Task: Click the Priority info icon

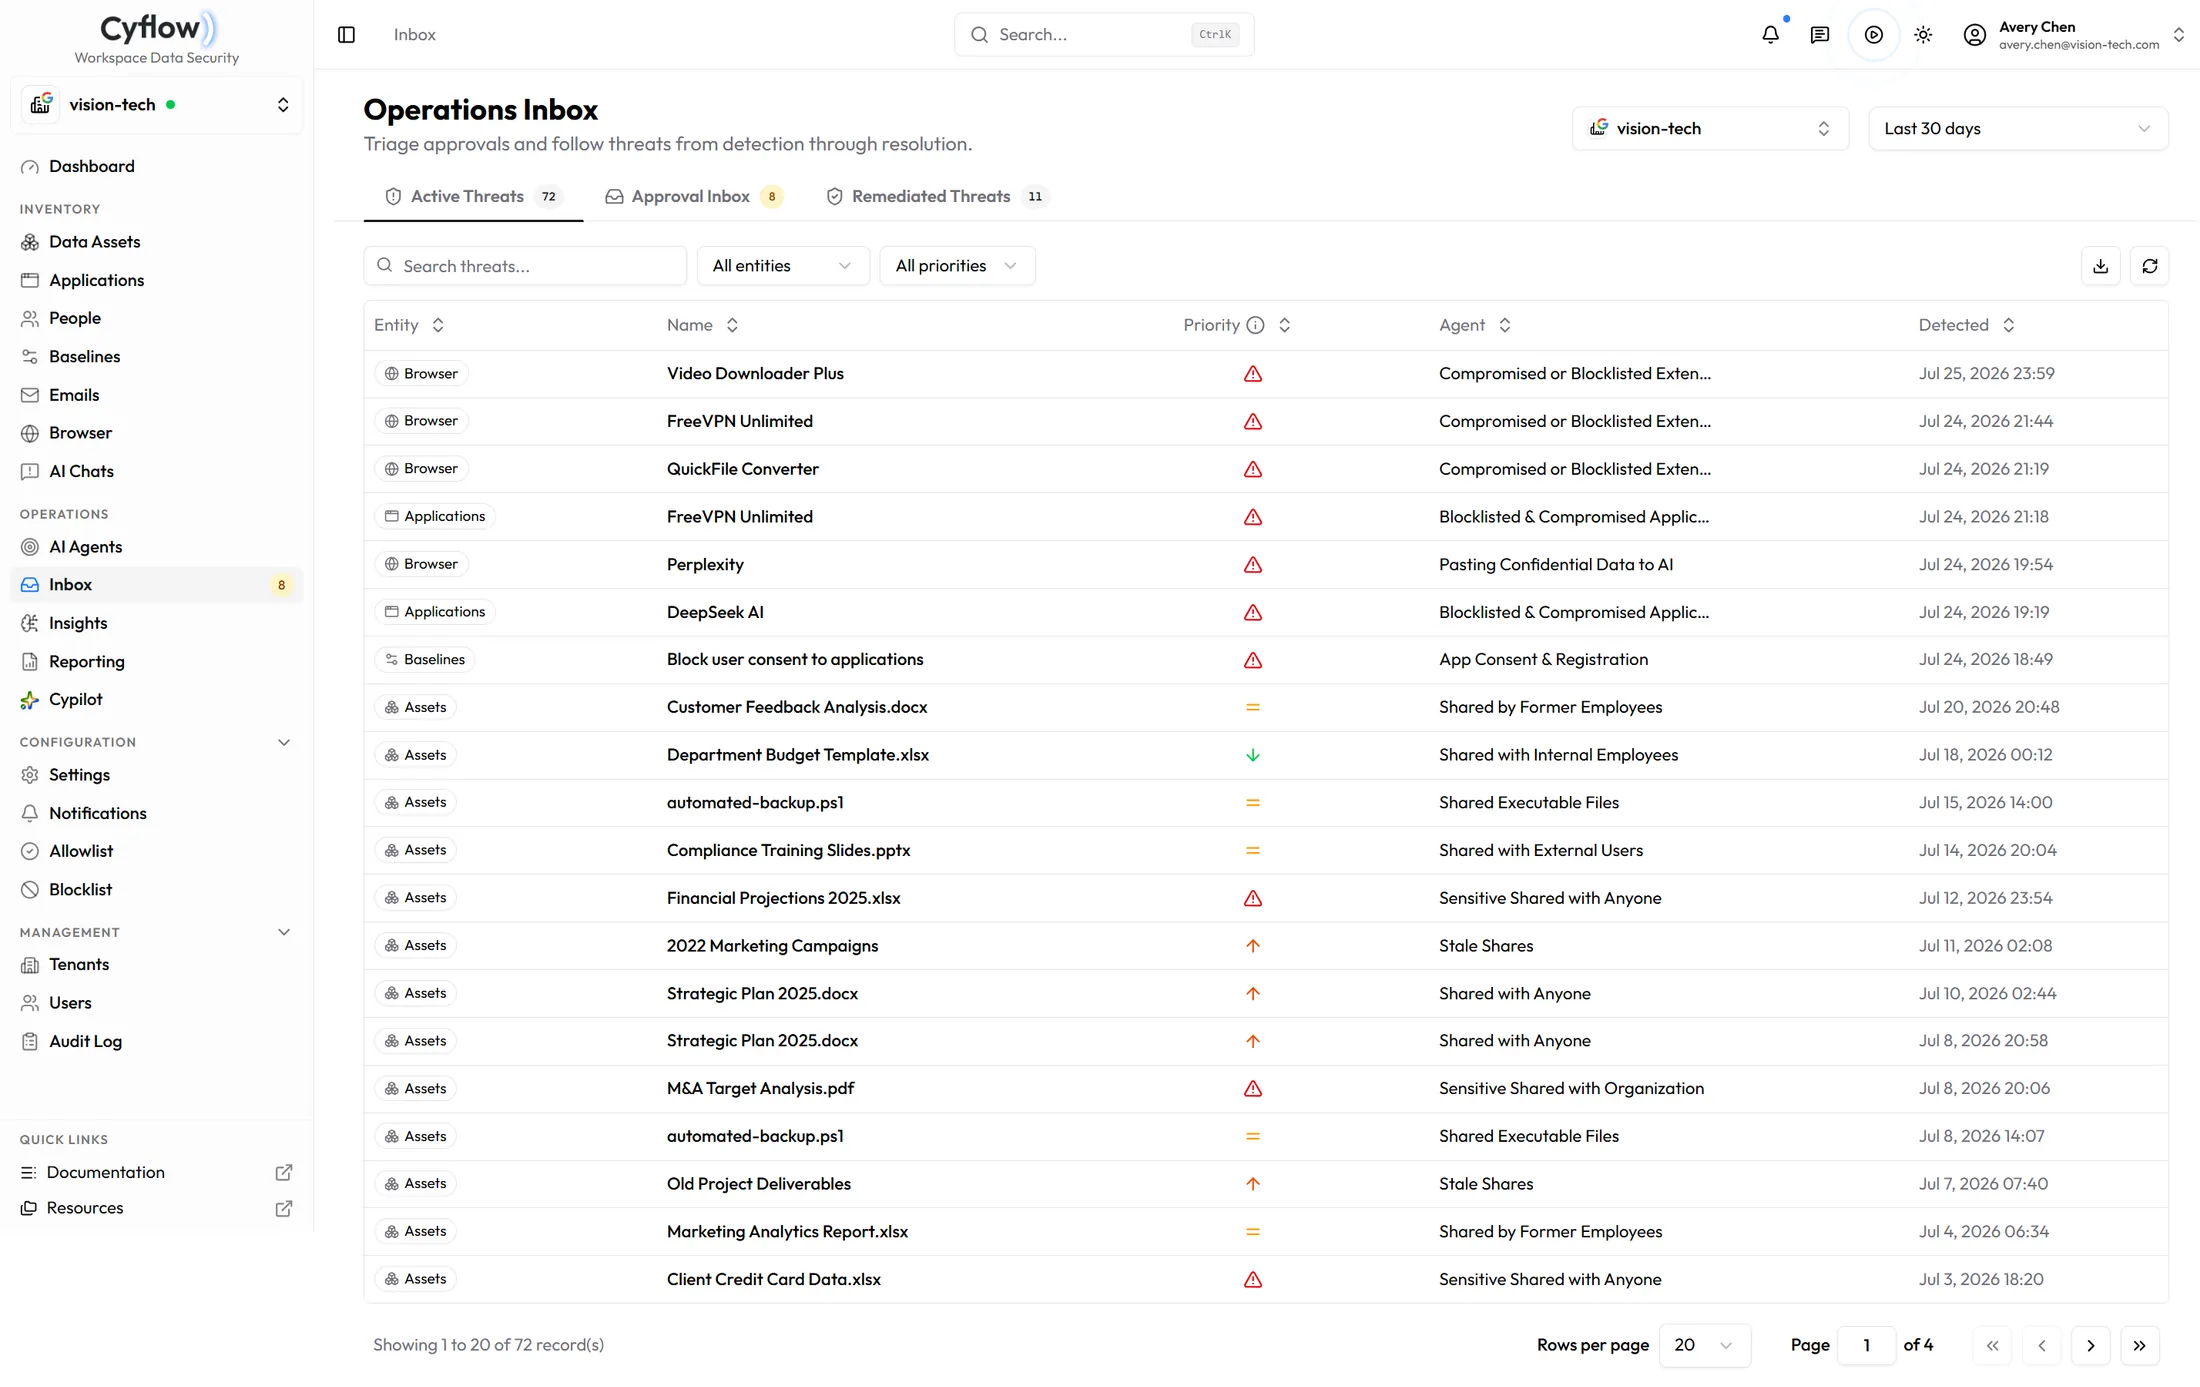Action: [1256, 325]
